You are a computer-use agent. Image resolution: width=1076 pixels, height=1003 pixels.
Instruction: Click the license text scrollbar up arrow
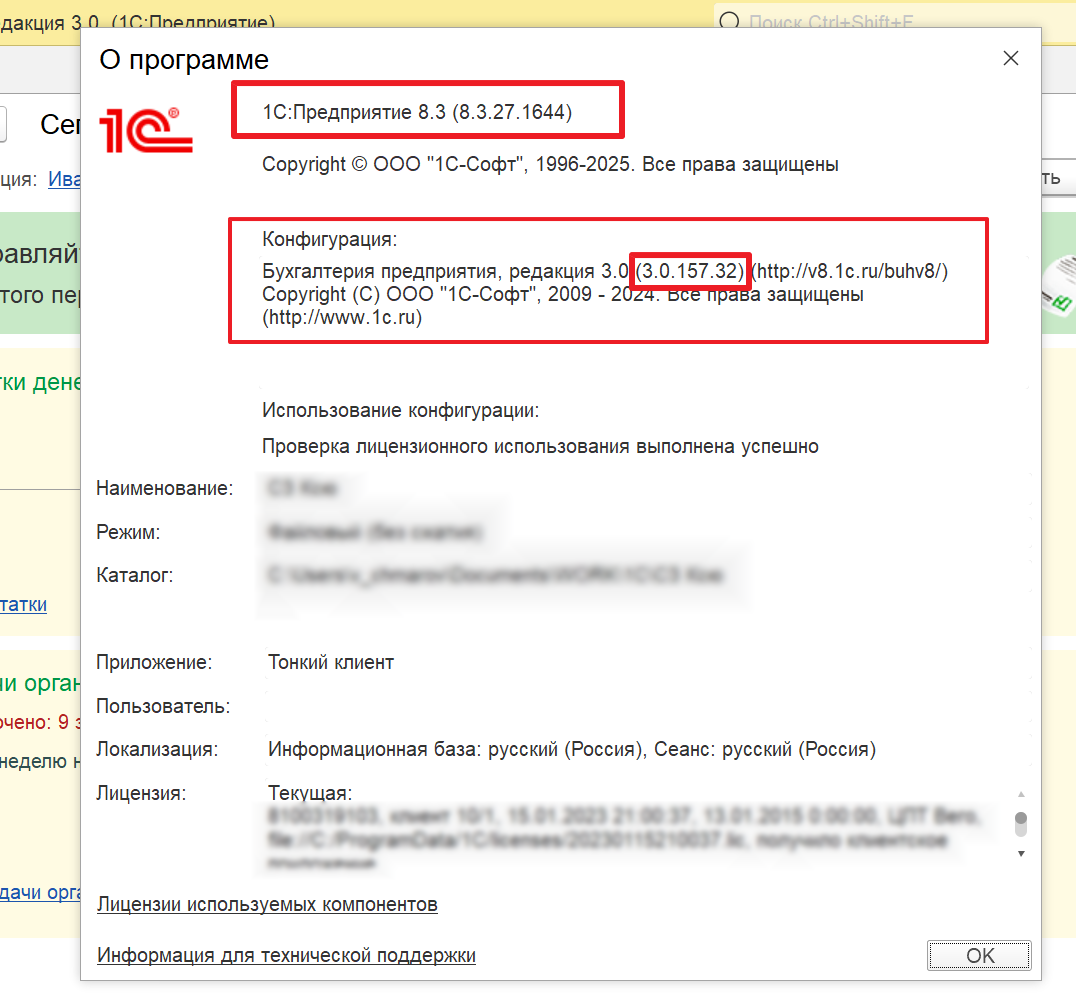click(x=1020, y=793)
